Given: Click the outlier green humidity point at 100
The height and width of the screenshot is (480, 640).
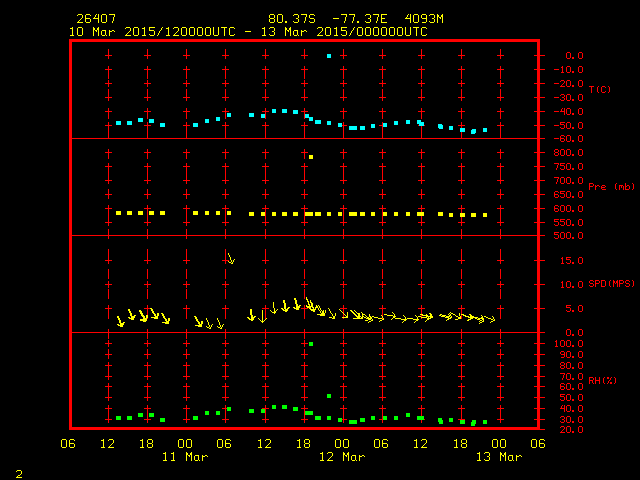Looking at the screenshot, I should pyautogui.click(x=311, y=344).
